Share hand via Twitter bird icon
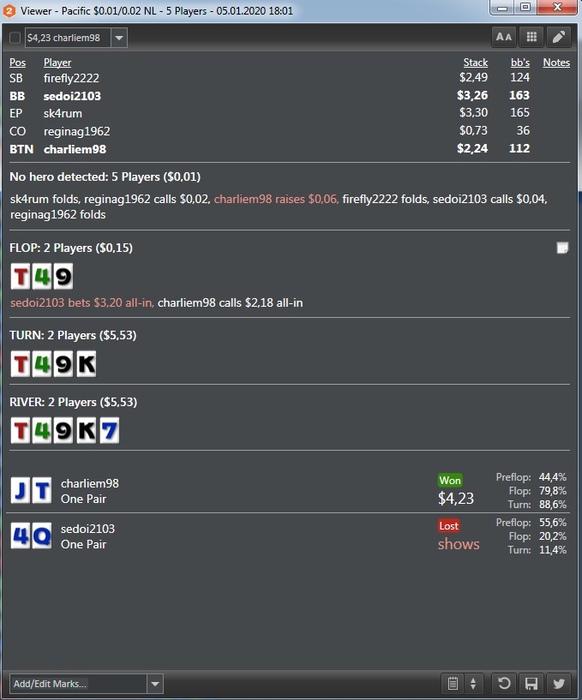Viewport: 582px width, 700px height. pyautogui.click(x=559, y=683)
